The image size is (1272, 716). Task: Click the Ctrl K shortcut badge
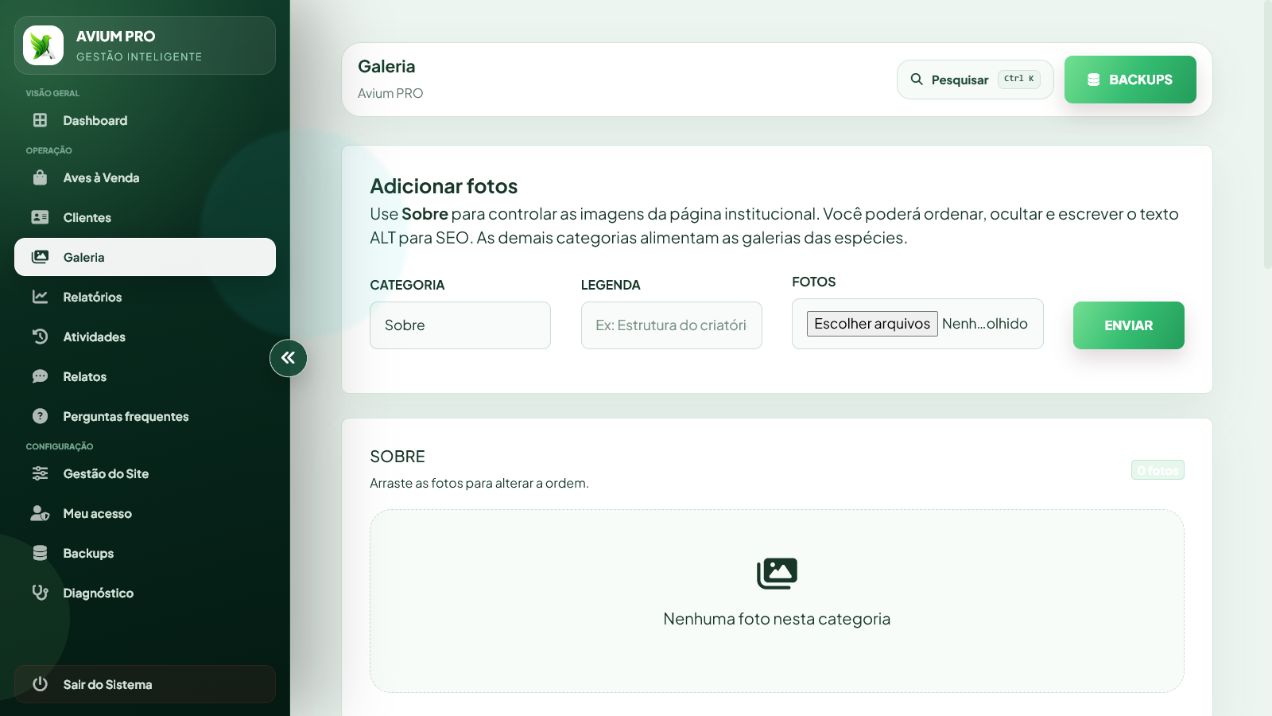tap(1019, 79)
